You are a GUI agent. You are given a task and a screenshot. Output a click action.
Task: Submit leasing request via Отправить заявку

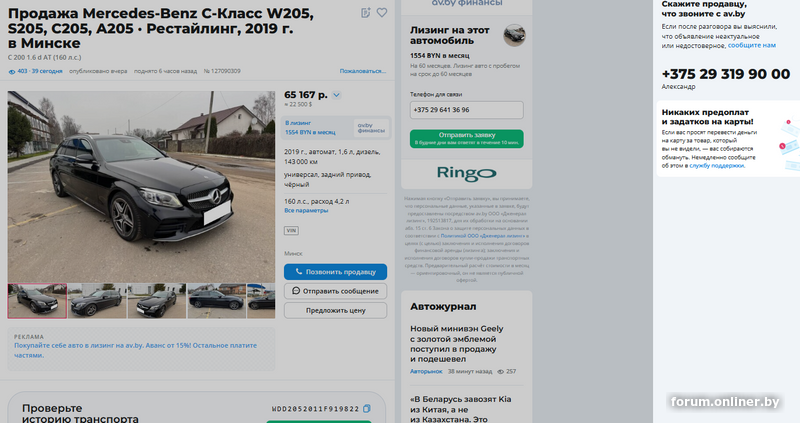(466, 138)
